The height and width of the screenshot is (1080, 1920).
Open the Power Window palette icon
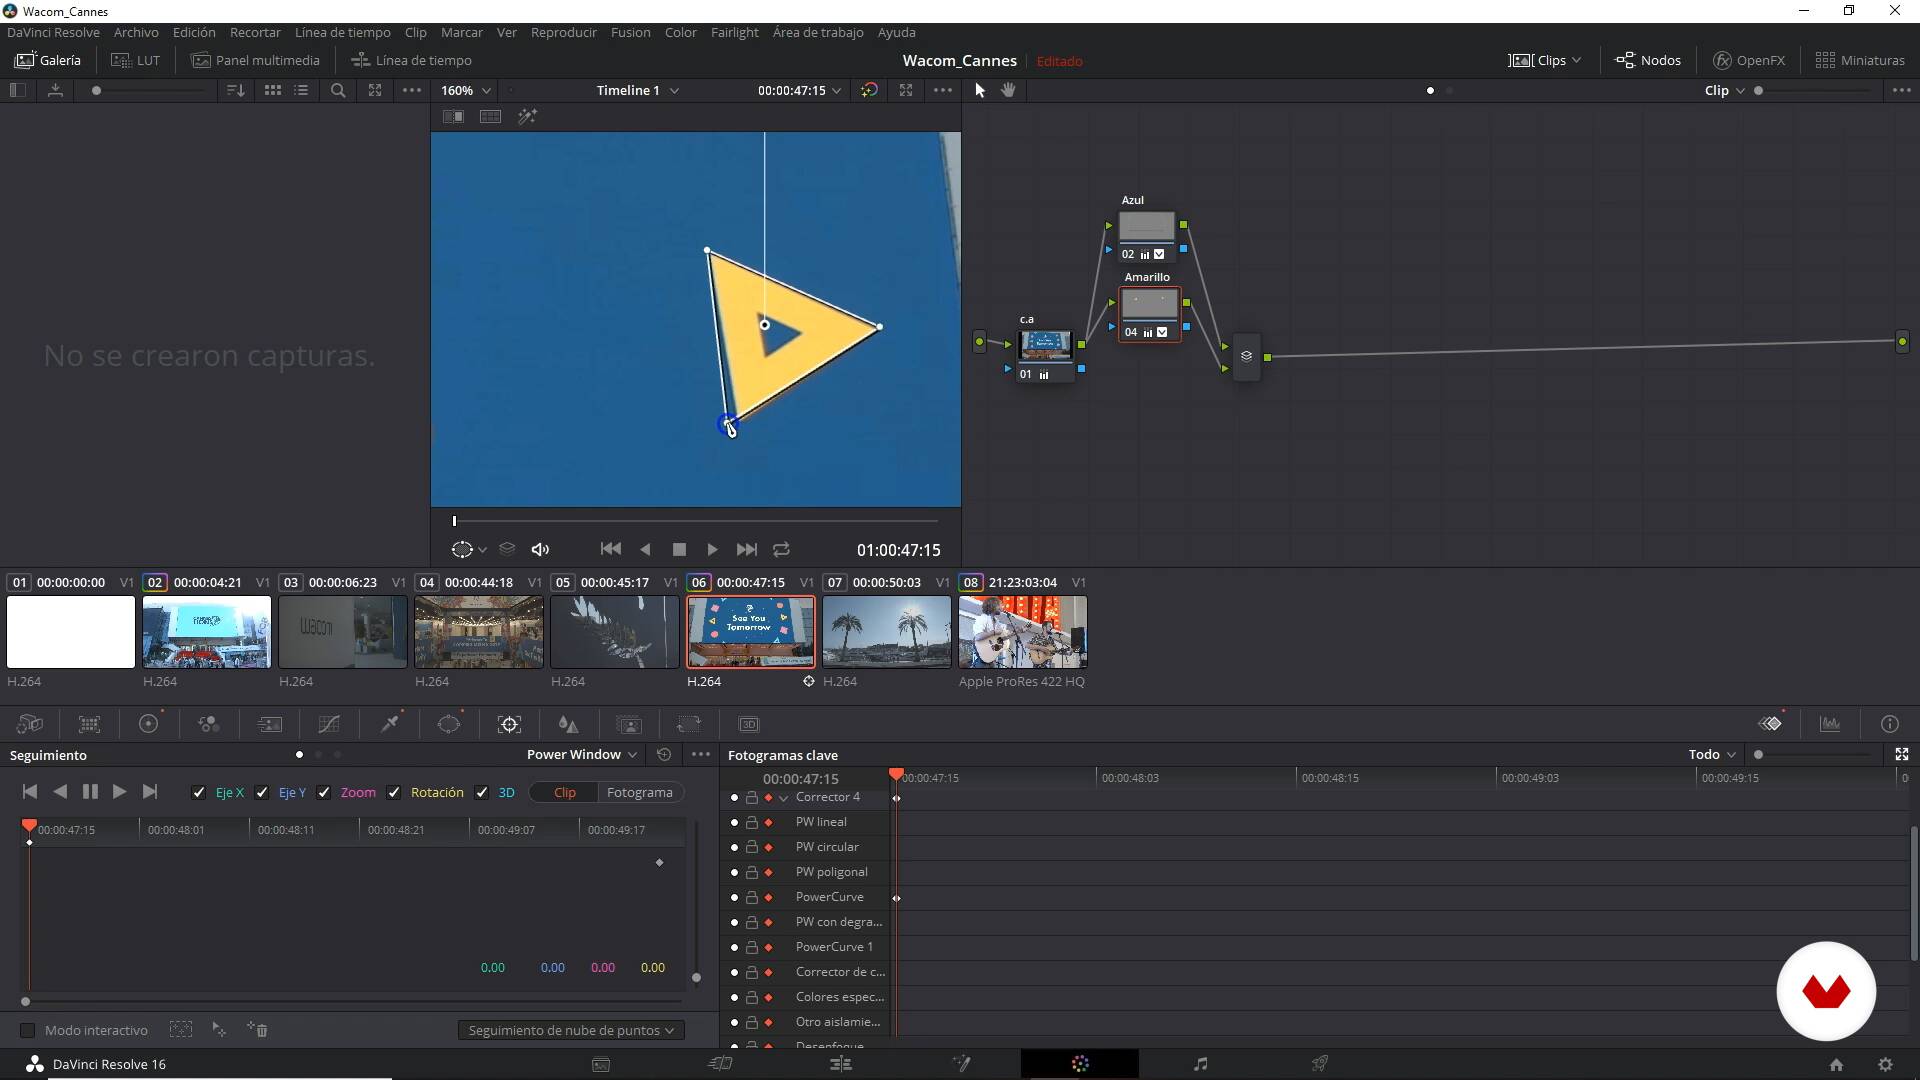coord(449,724)
